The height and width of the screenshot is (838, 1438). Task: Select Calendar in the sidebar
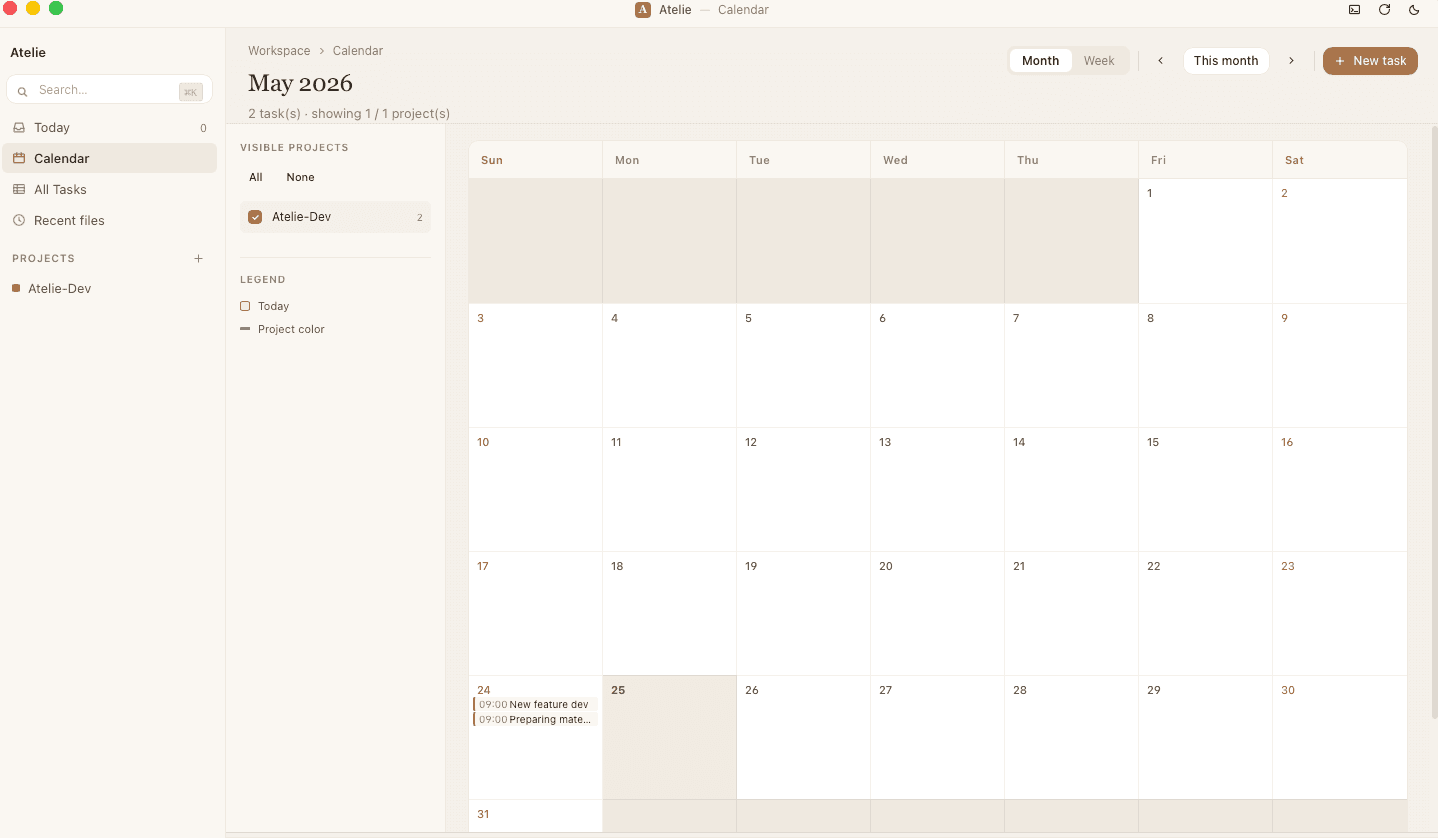(109, 158)
